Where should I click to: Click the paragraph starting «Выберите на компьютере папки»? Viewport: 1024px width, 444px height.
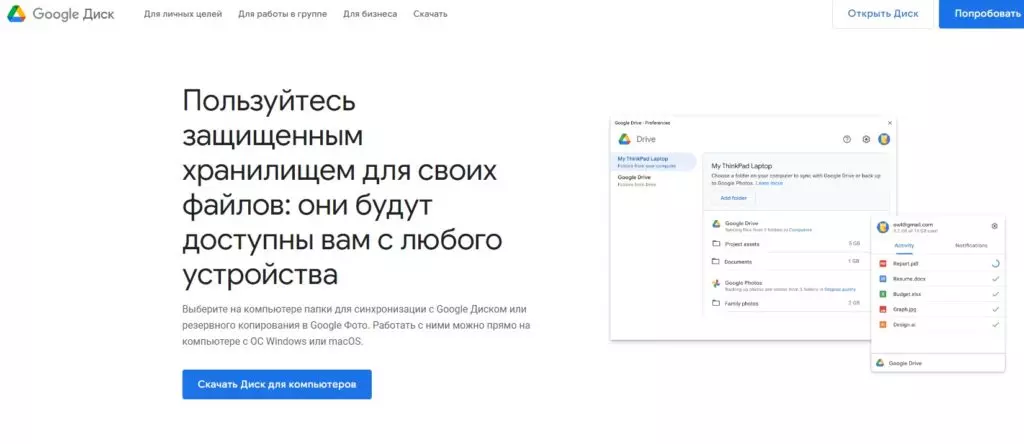point(357,325)
